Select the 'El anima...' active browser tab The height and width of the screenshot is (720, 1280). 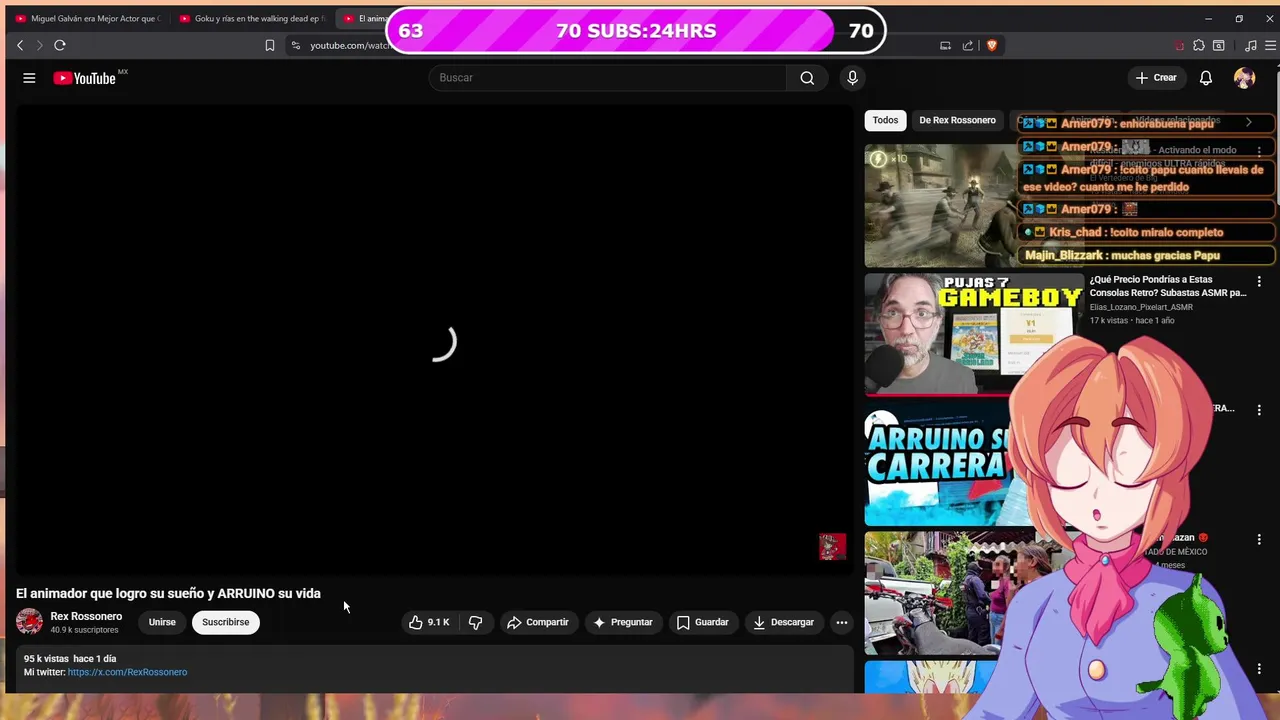(365, 18)
